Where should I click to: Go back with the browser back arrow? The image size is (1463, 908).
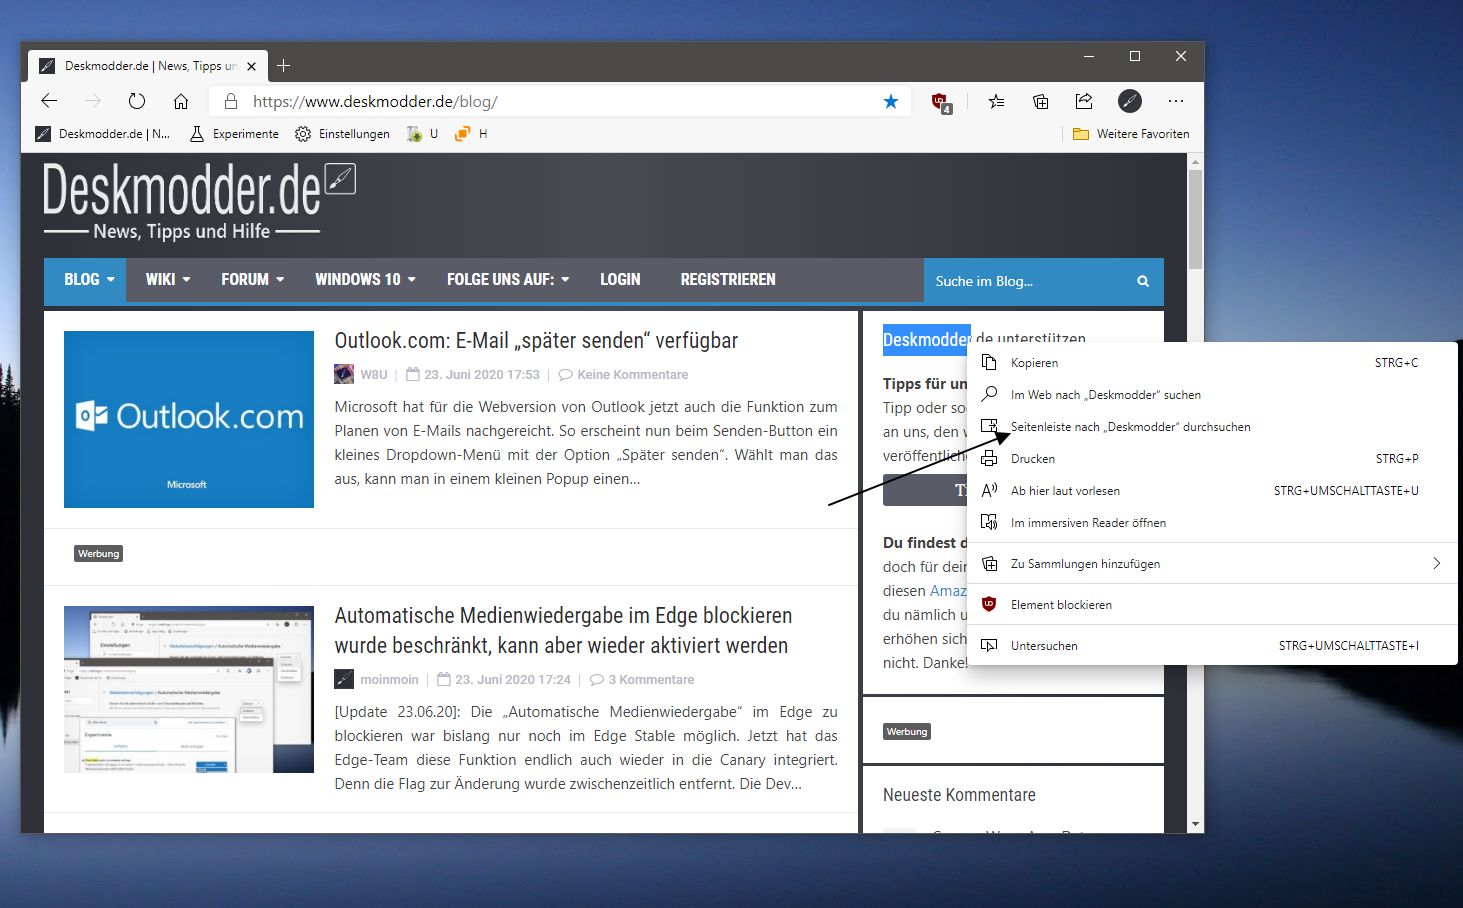point(49,101)
